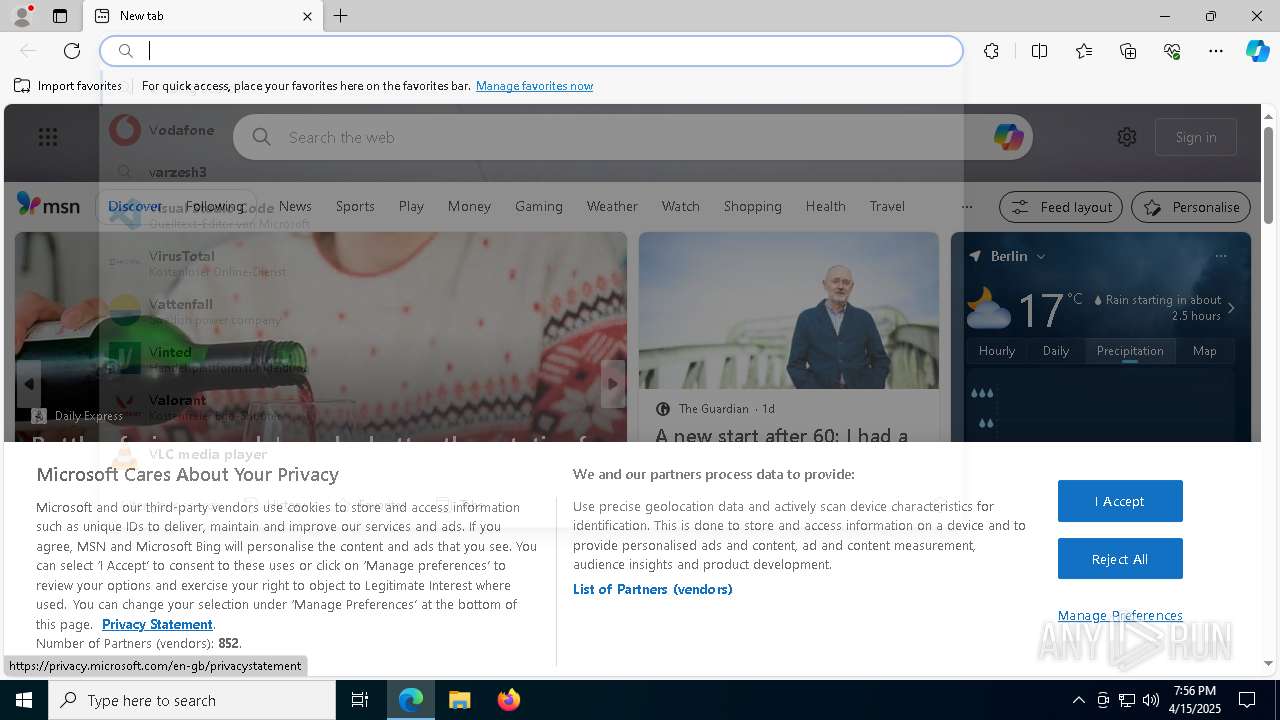
Task: Refresh the page
Action: click(x=72, y=51)
